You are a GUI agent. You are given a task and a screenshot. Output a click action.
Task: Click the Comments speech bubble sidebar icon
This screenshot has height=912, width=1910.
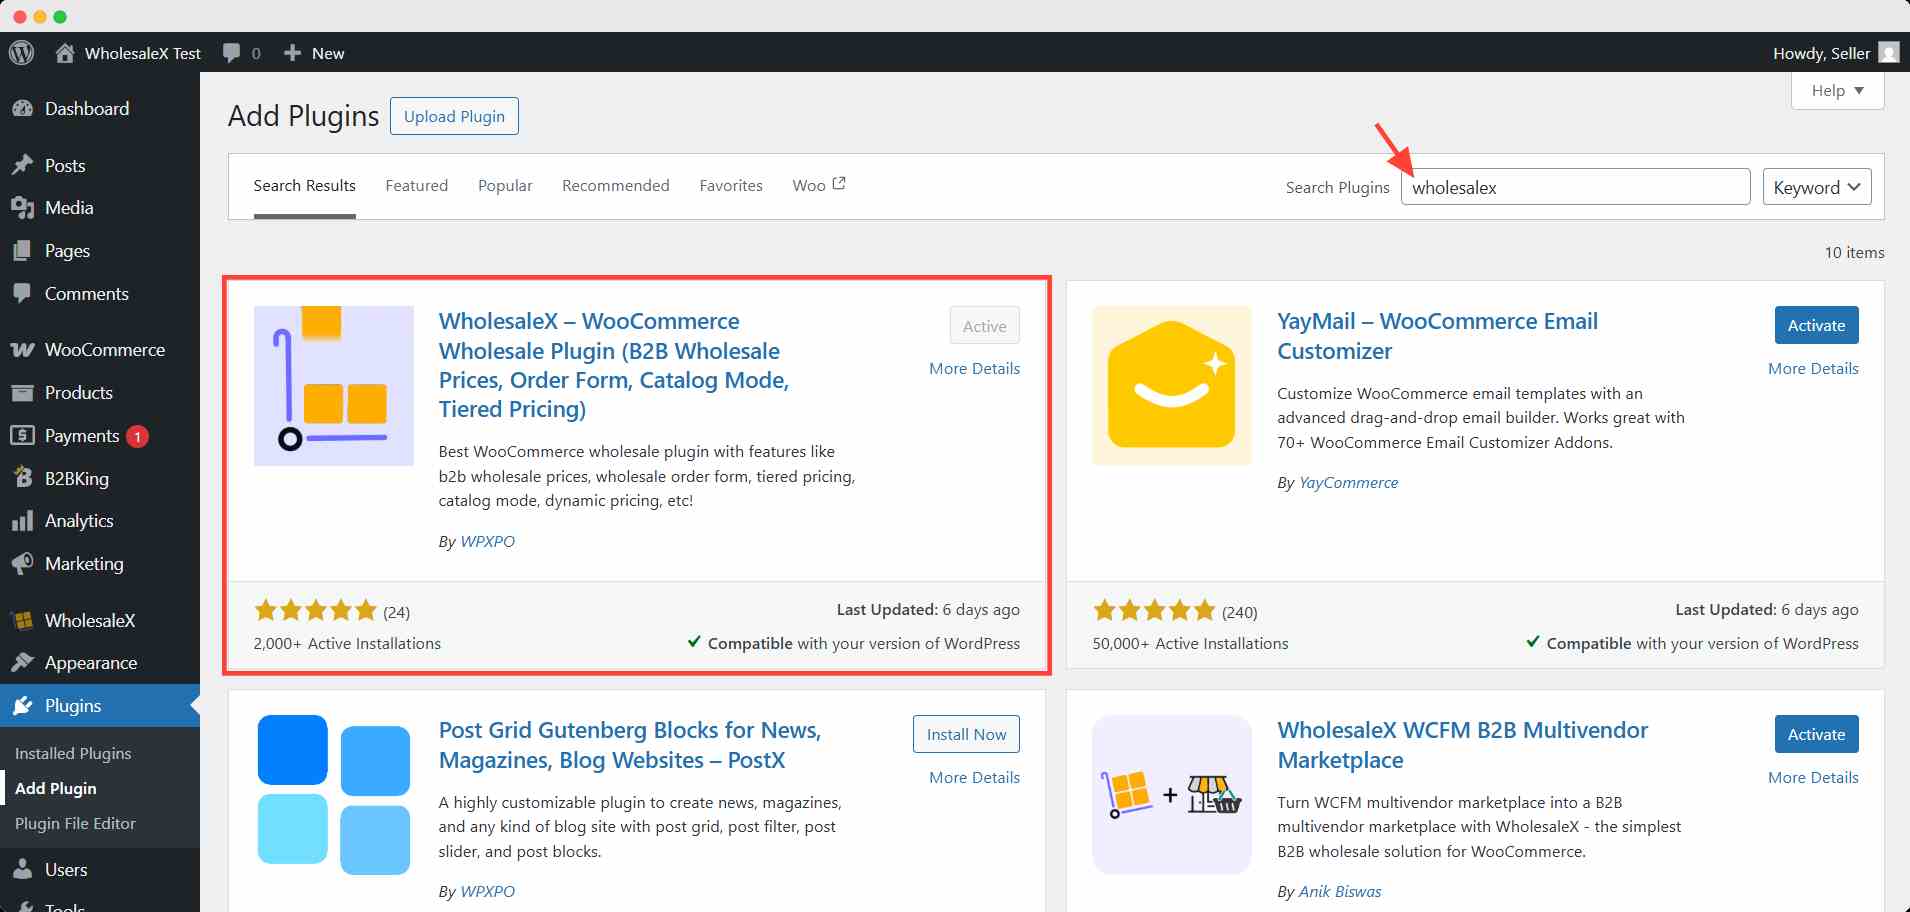coord(22,294)
